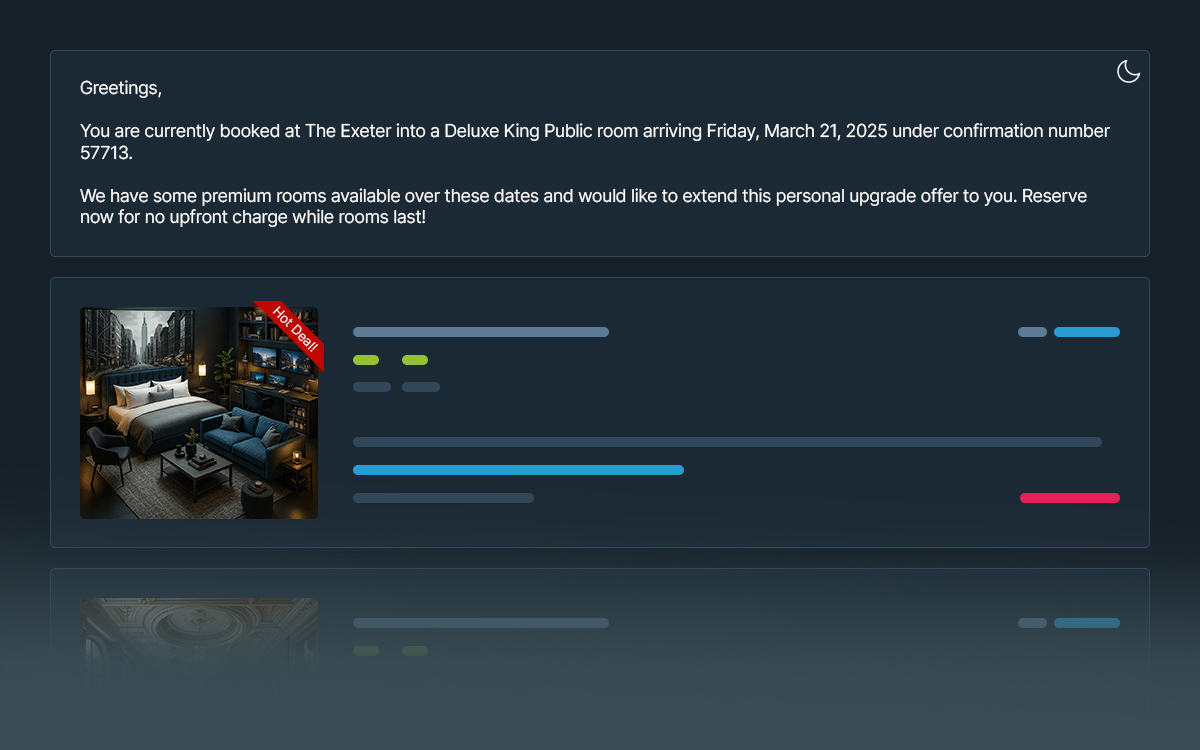The height and width of the screenshot is (750, 1200).
Task: Click the gray bar beneath the blue link bar
Action: point(443,498)
